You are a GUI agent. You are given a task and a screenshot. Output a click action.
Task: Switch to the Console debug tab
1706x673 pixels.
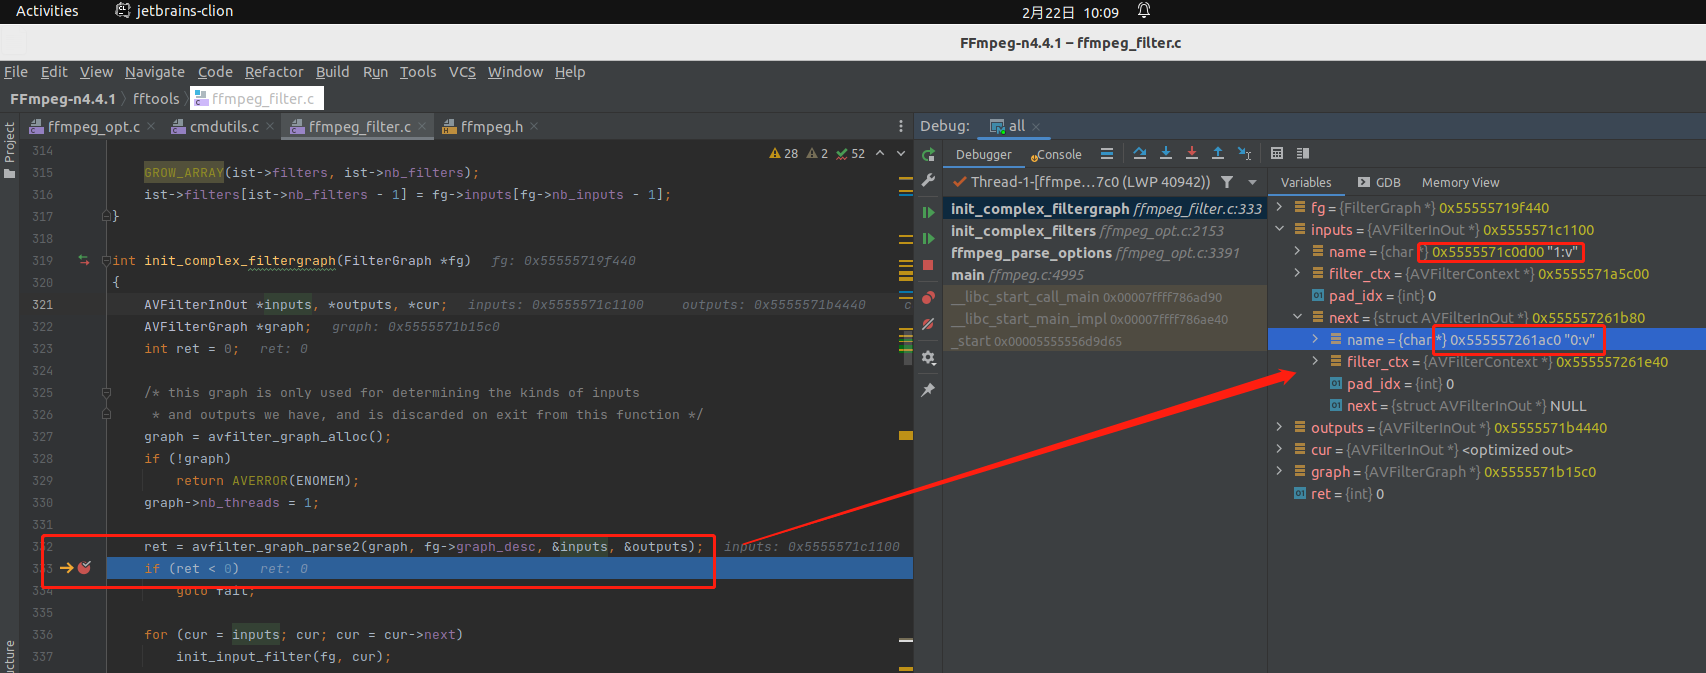[x=1057, y=155]
